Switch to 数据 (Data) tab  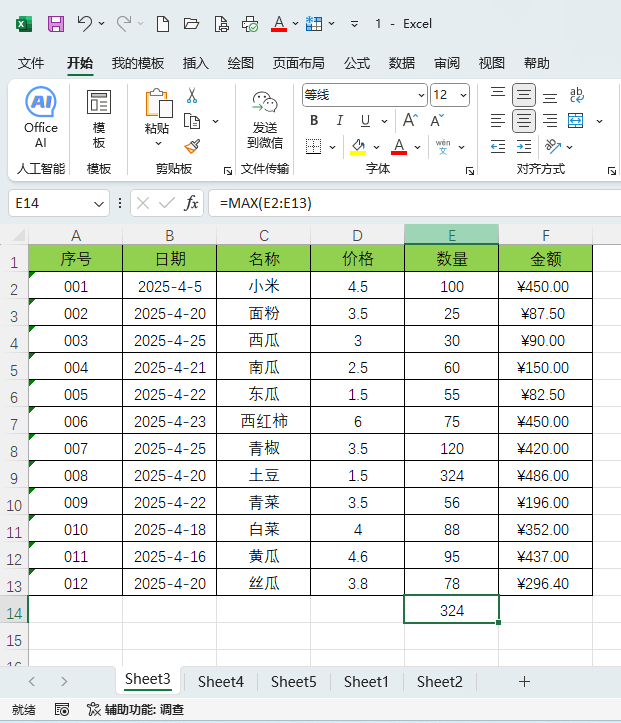point(402,63)
